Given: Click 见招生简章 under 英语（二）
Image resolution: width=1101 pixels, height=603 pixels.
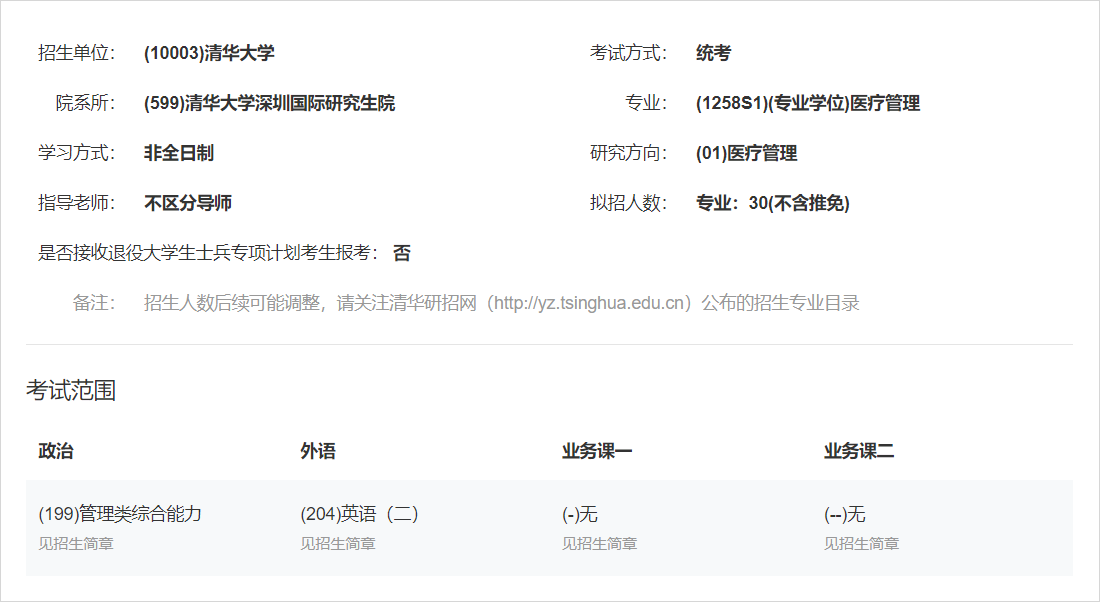Looking at the screenshot, I should [x=338, y=544].
